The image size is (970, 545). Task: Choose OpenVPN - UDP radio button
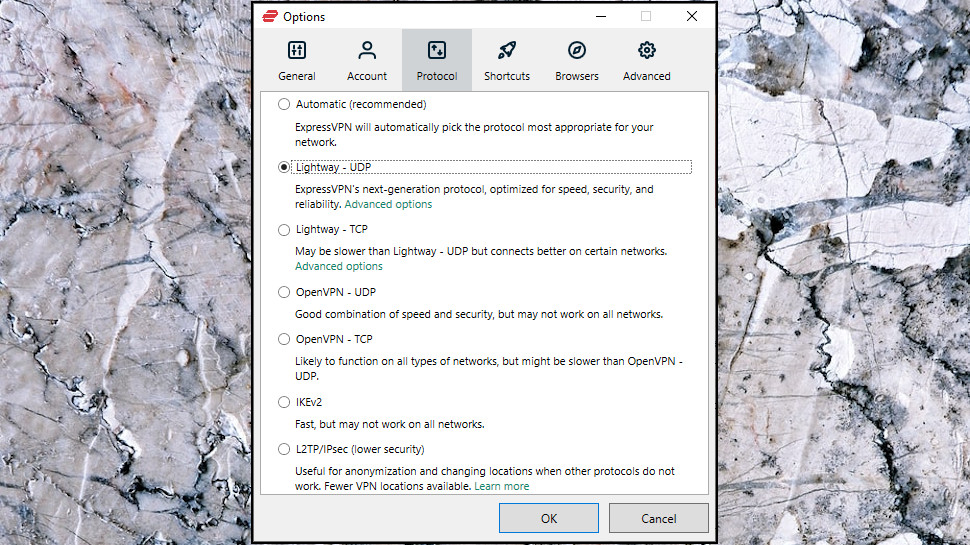284,292
